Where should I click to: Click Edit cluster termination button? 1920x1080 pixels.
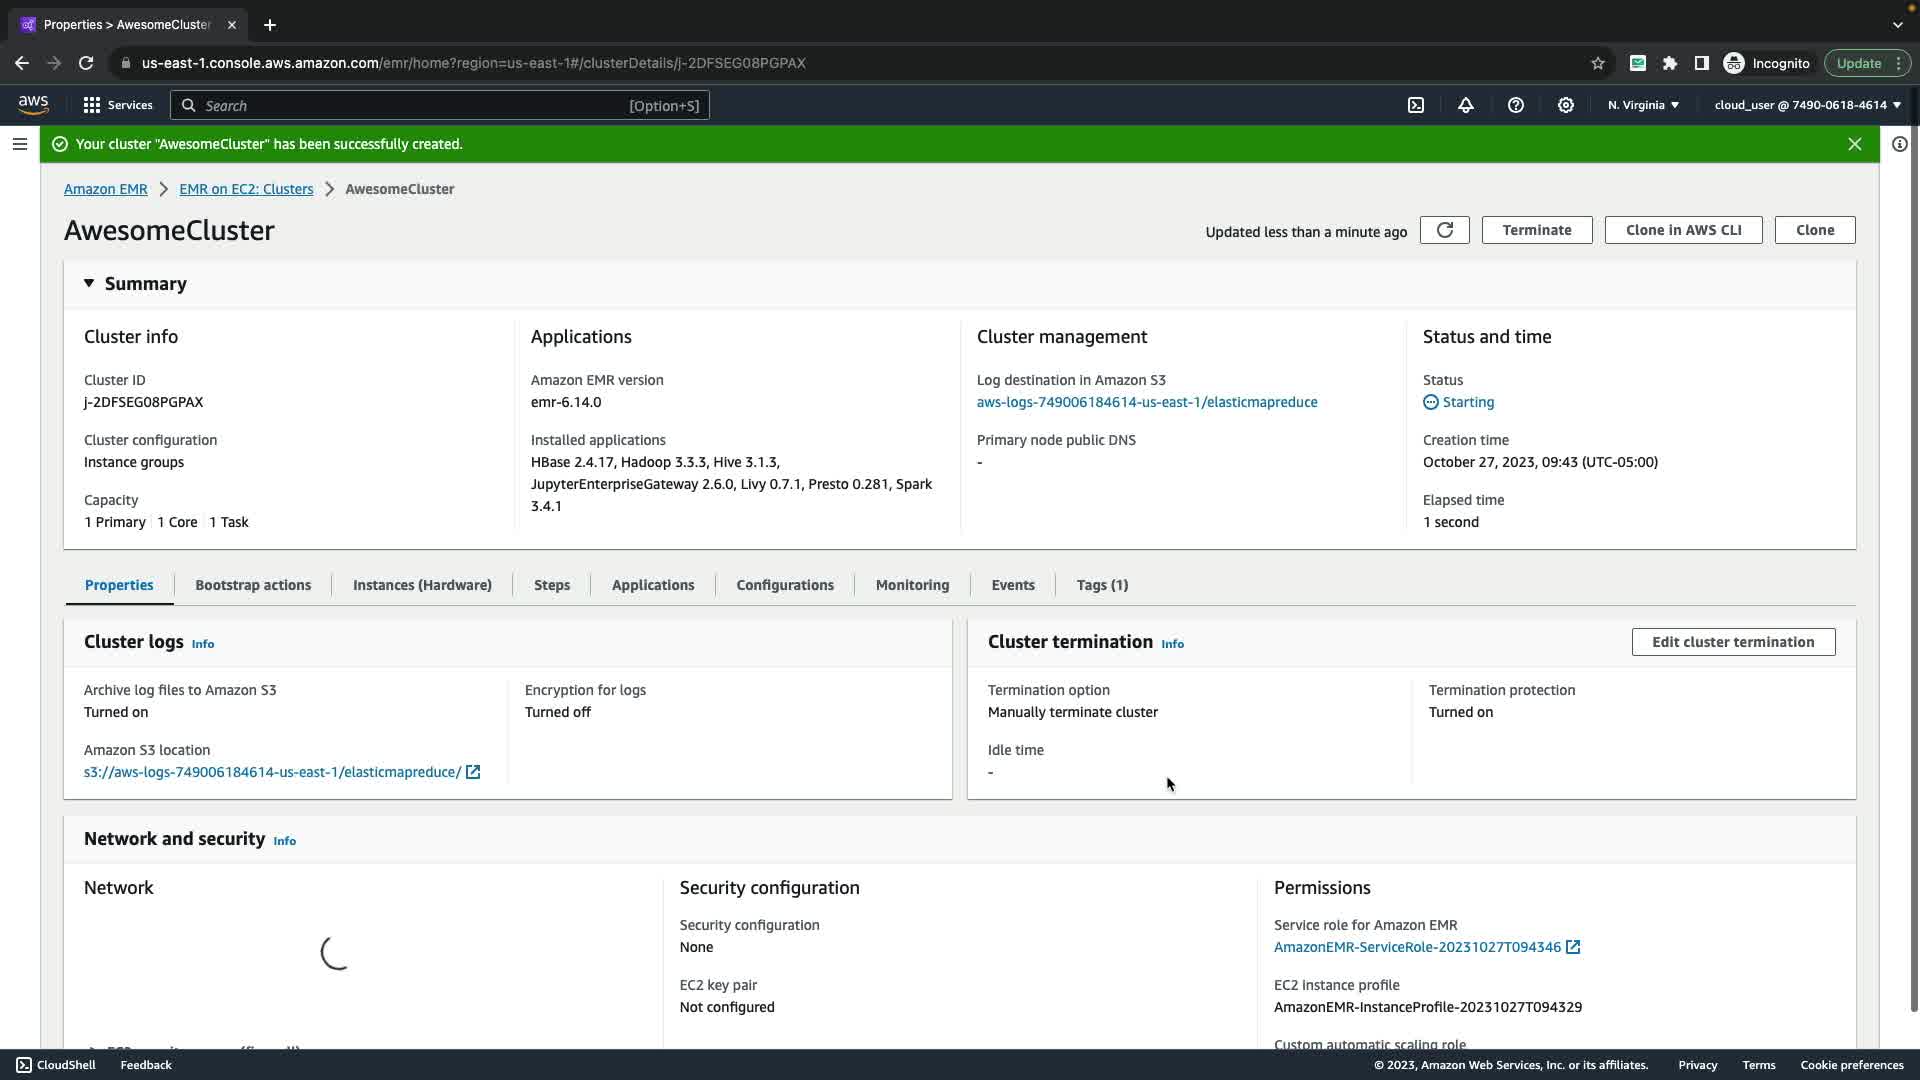click(1733, 642)
